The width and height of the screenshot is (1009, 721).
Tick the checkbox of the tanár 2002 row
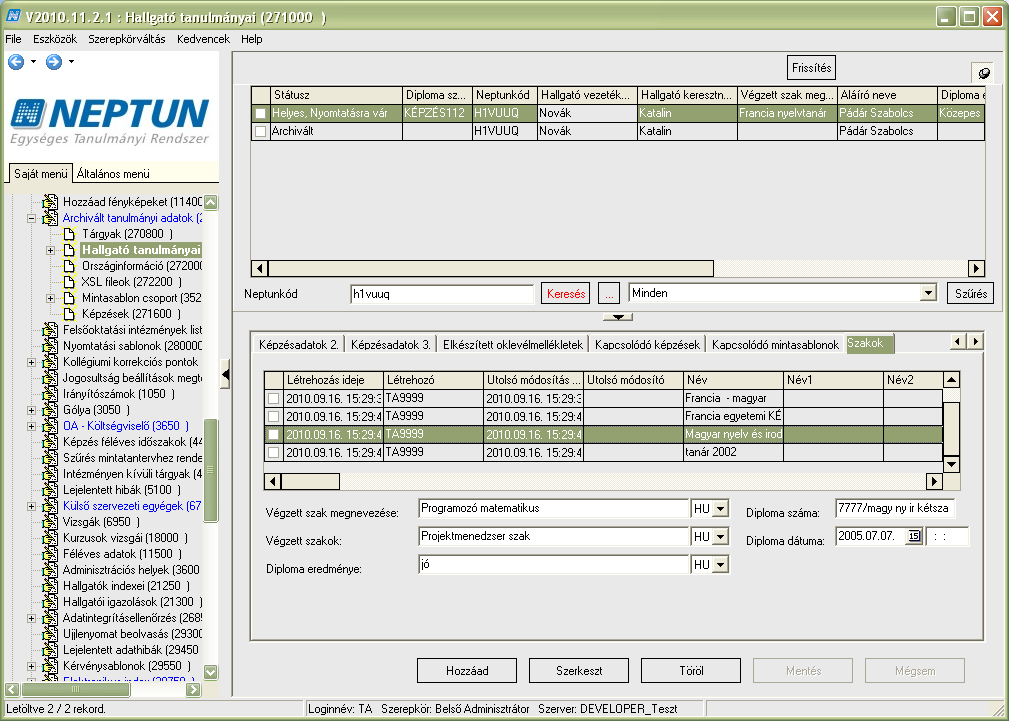(x=273, y=453)
